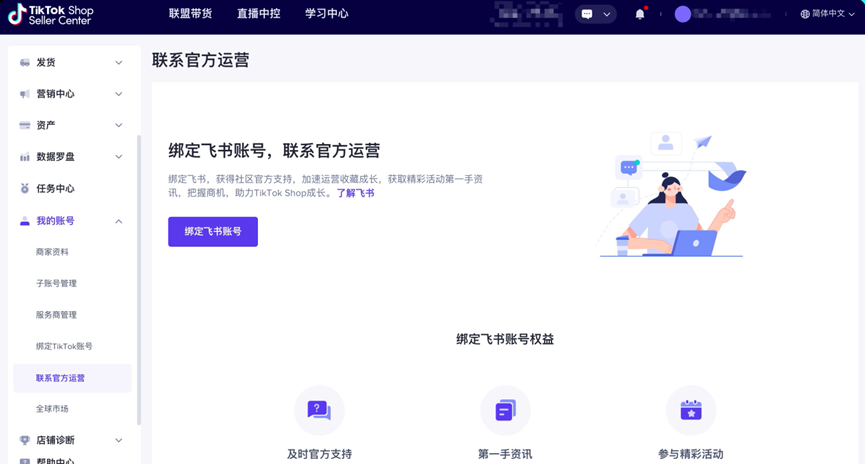This screenshot has height=464, width=865.
Task: Open the notification bell
Action: 640,14
